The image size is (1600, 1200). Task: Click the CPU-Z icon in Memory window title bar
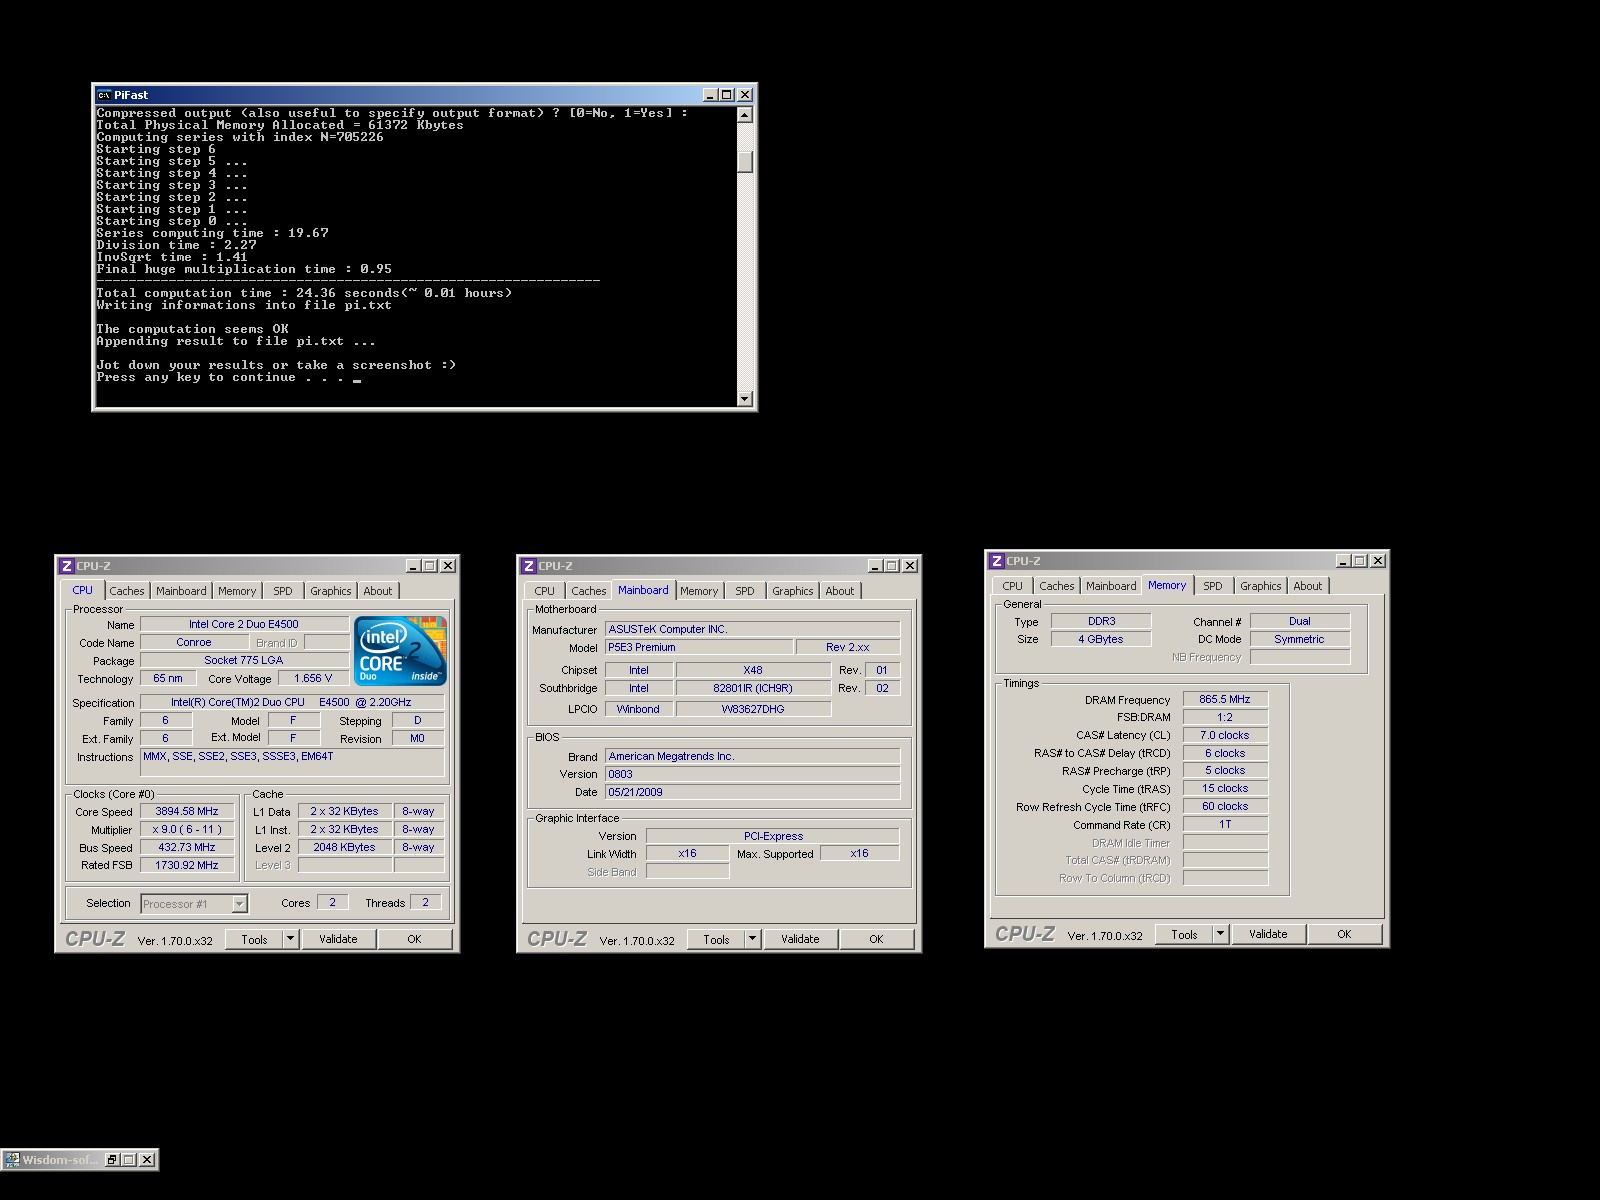coord(997,561)
